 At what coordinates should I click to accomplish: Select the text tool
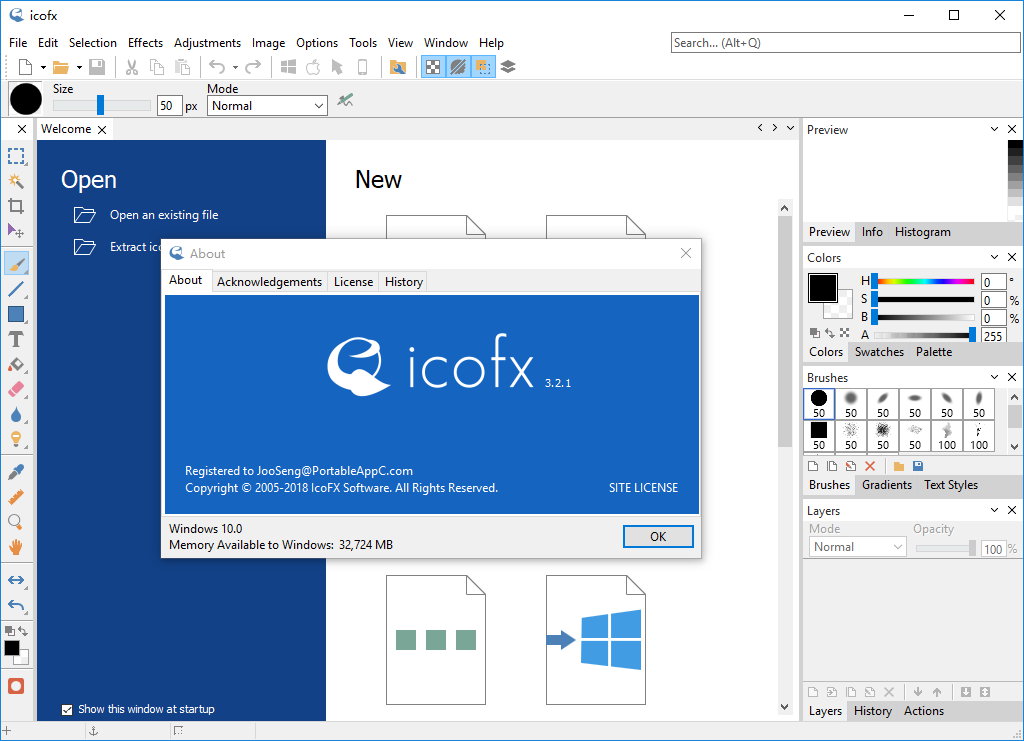coord(16,339)
